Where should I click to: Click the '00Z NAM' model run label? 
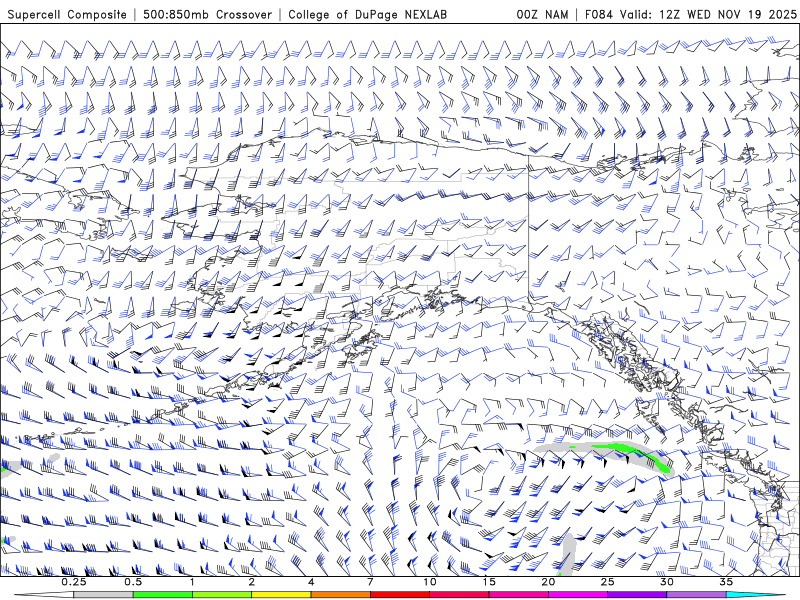pos(542,14)
